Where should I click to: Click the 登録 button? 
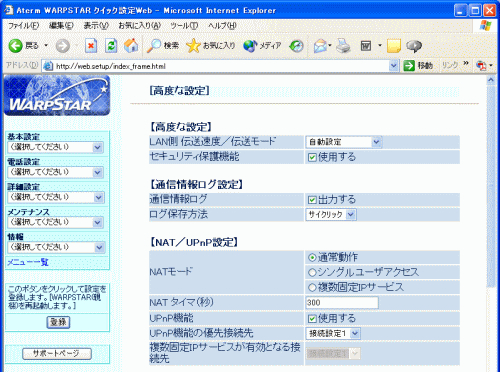click(58, 322)
